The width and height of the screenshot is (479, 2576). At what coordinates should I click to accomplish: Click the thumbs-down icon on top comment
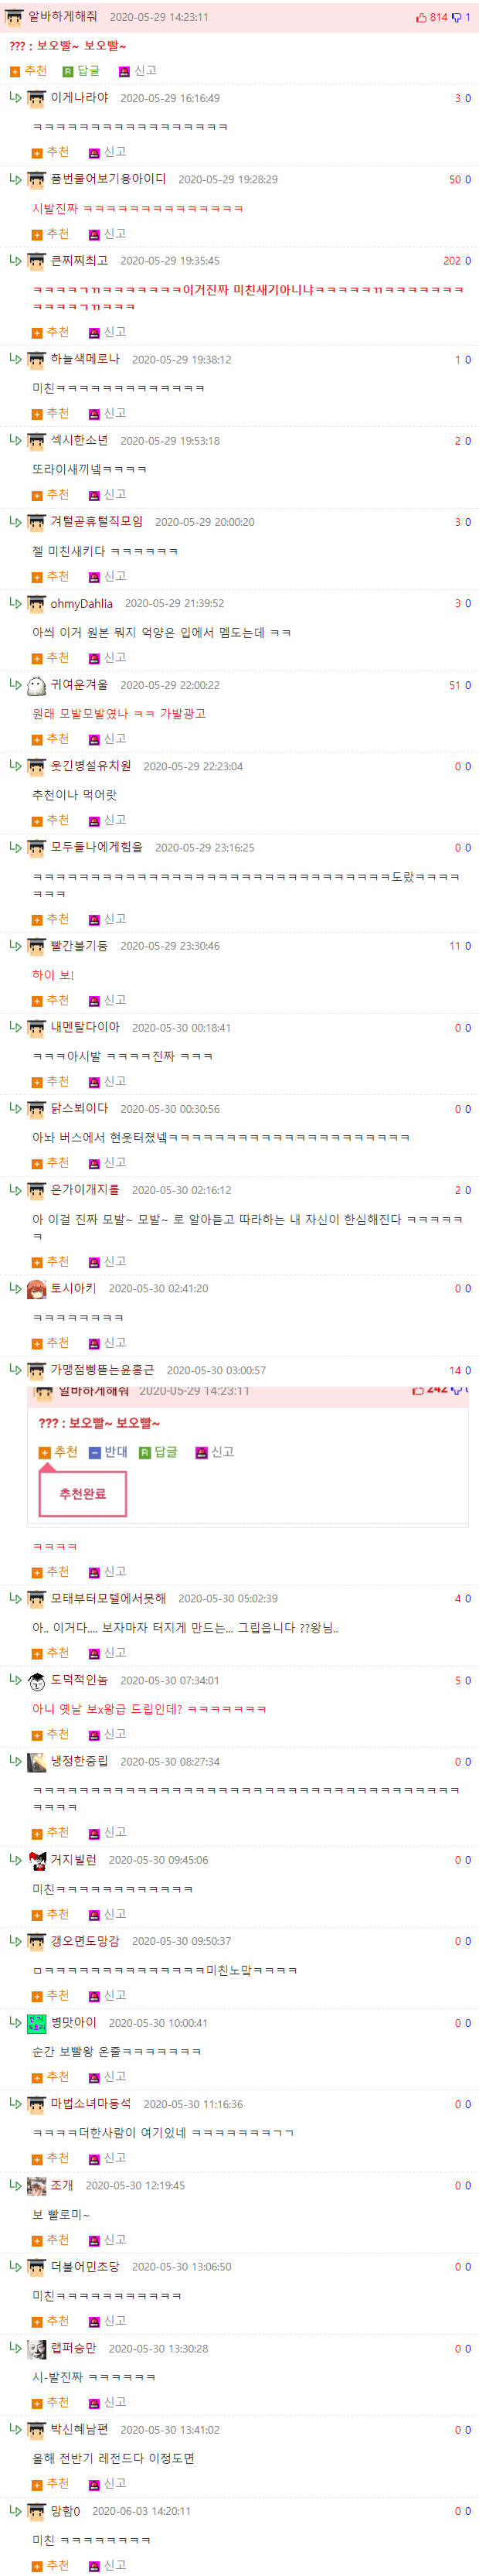pos(456,17)
